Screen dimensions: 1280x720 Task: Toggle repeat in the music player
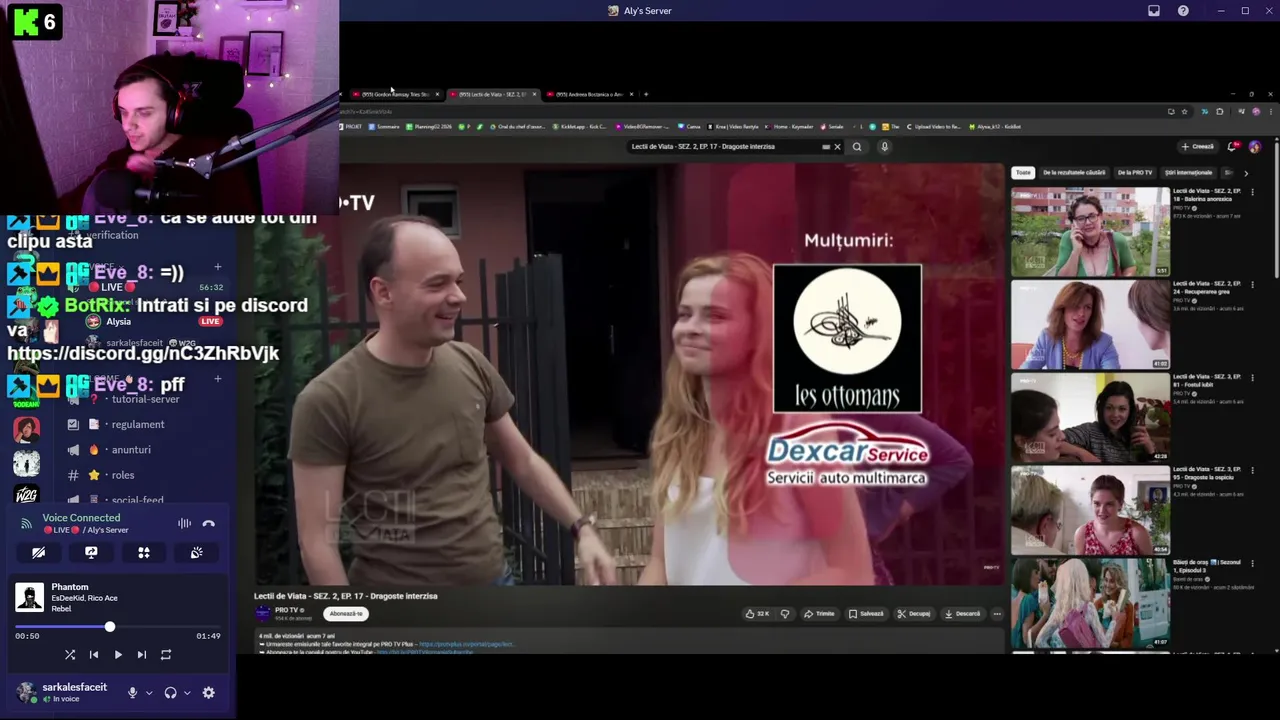[x=166, y=655]
